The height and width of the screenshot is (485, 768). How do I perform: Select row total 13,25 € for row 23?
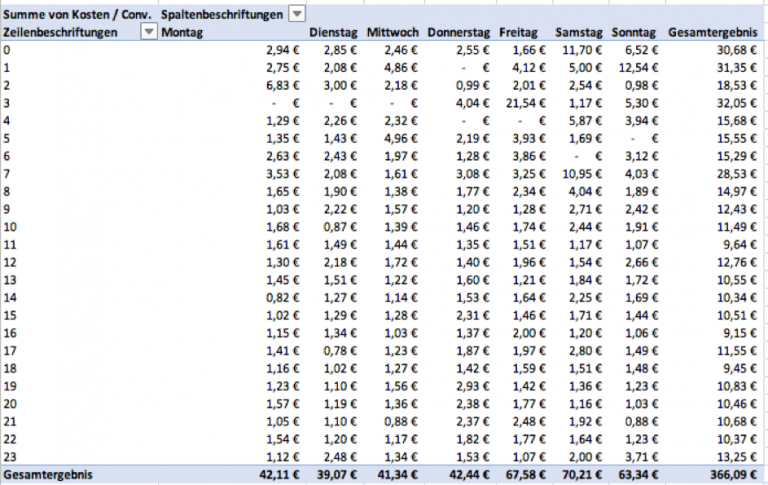737,457
